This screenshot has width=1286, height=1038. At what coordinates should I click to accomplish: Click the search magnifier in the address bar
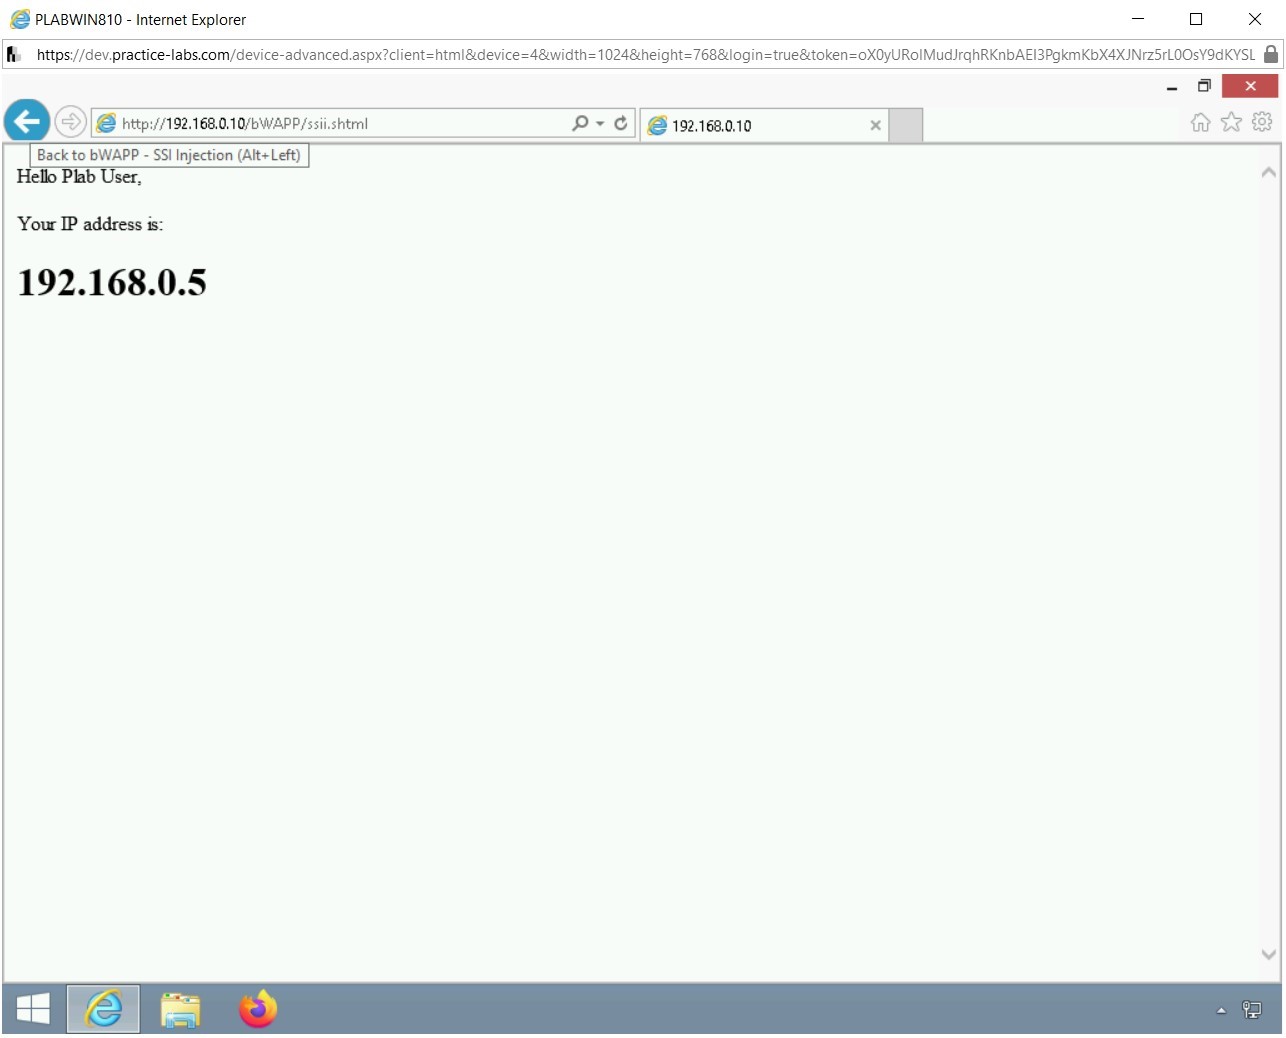tap(580, 123)
